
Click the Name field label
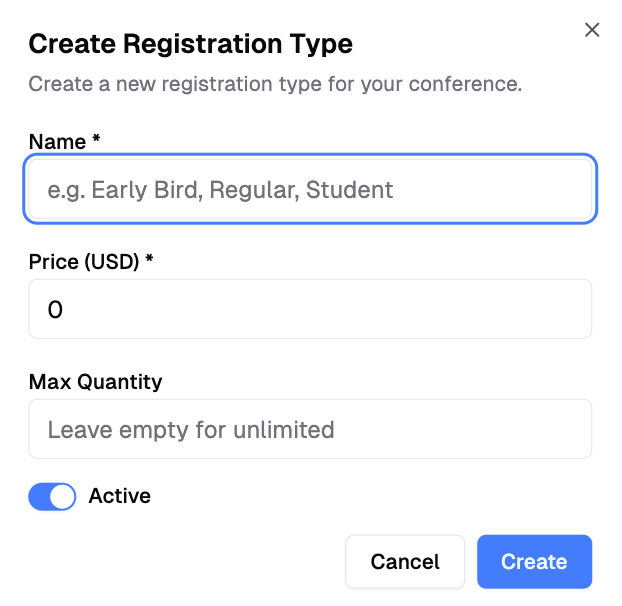coord(57,142)
